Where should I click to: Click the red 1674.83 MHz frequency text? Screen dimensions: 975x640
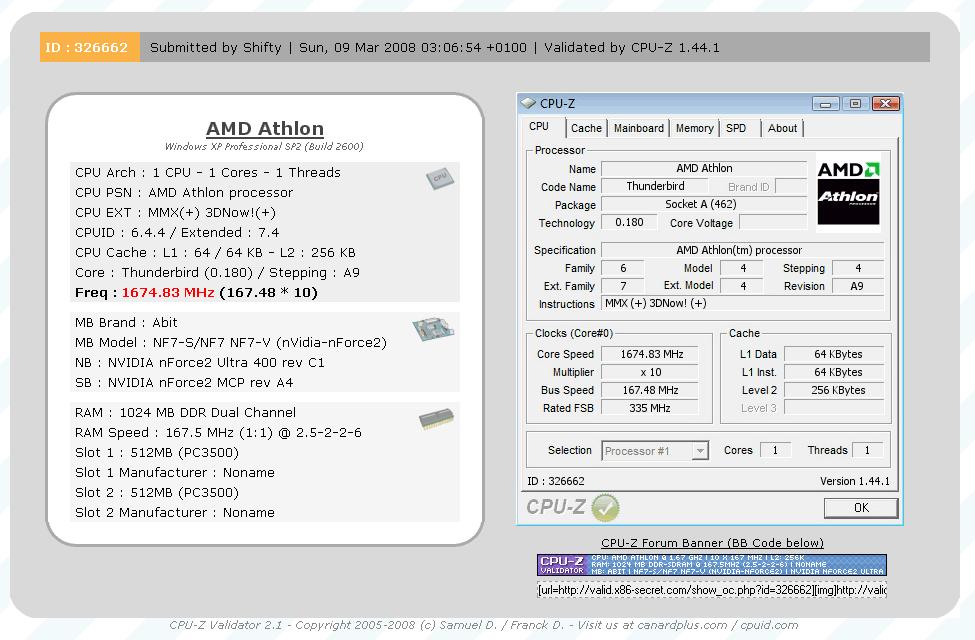[x=168, y=292]
